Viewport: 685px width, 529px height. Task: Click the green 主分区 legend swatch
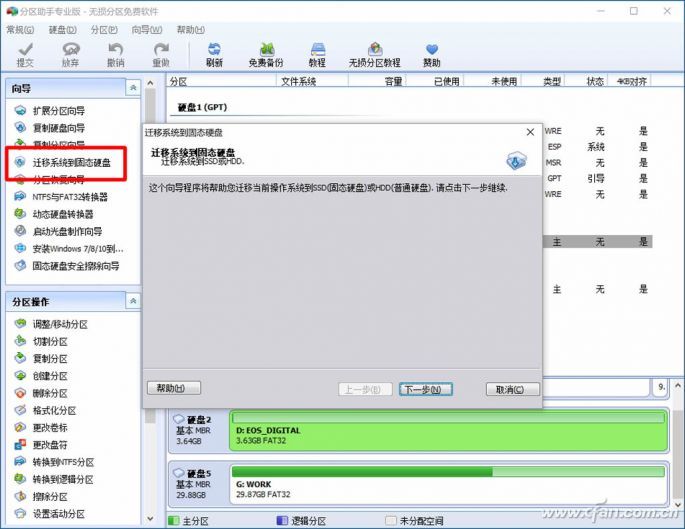173,521
